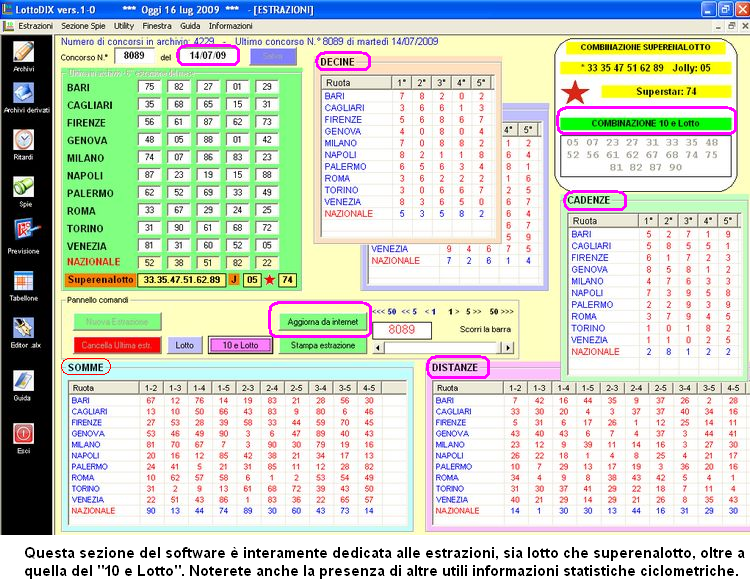This screenshot has width=750, height=581.
Task: Click the disabled Nuova Estrazione button
Action: pos(117,322)
